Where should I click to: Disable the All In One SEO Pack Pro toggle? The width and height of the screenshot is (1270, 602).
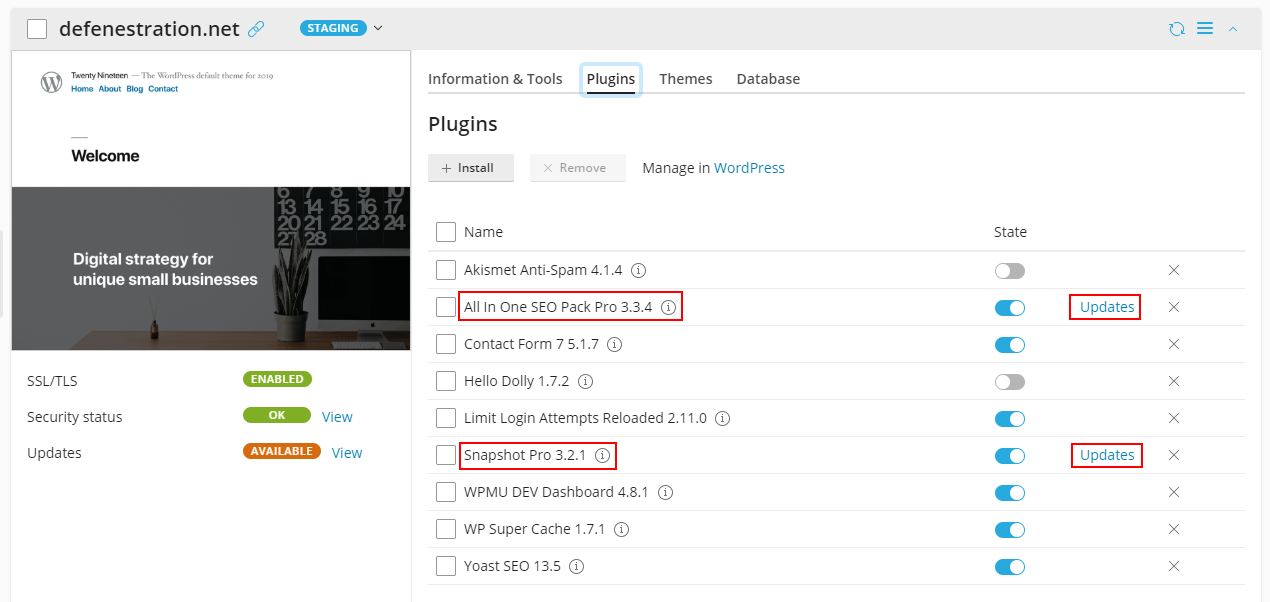click(1010, 307)
